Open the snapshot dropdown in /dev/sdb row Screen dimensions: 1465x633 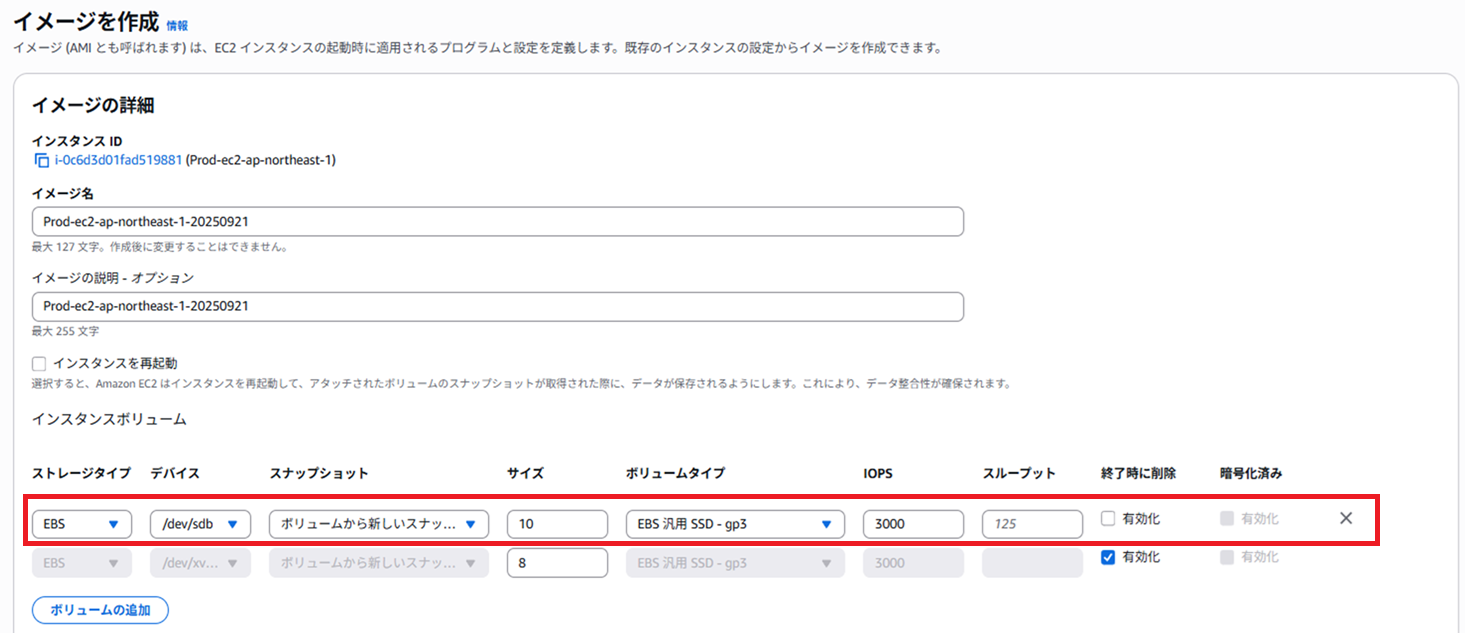click(x=379, y=524)
